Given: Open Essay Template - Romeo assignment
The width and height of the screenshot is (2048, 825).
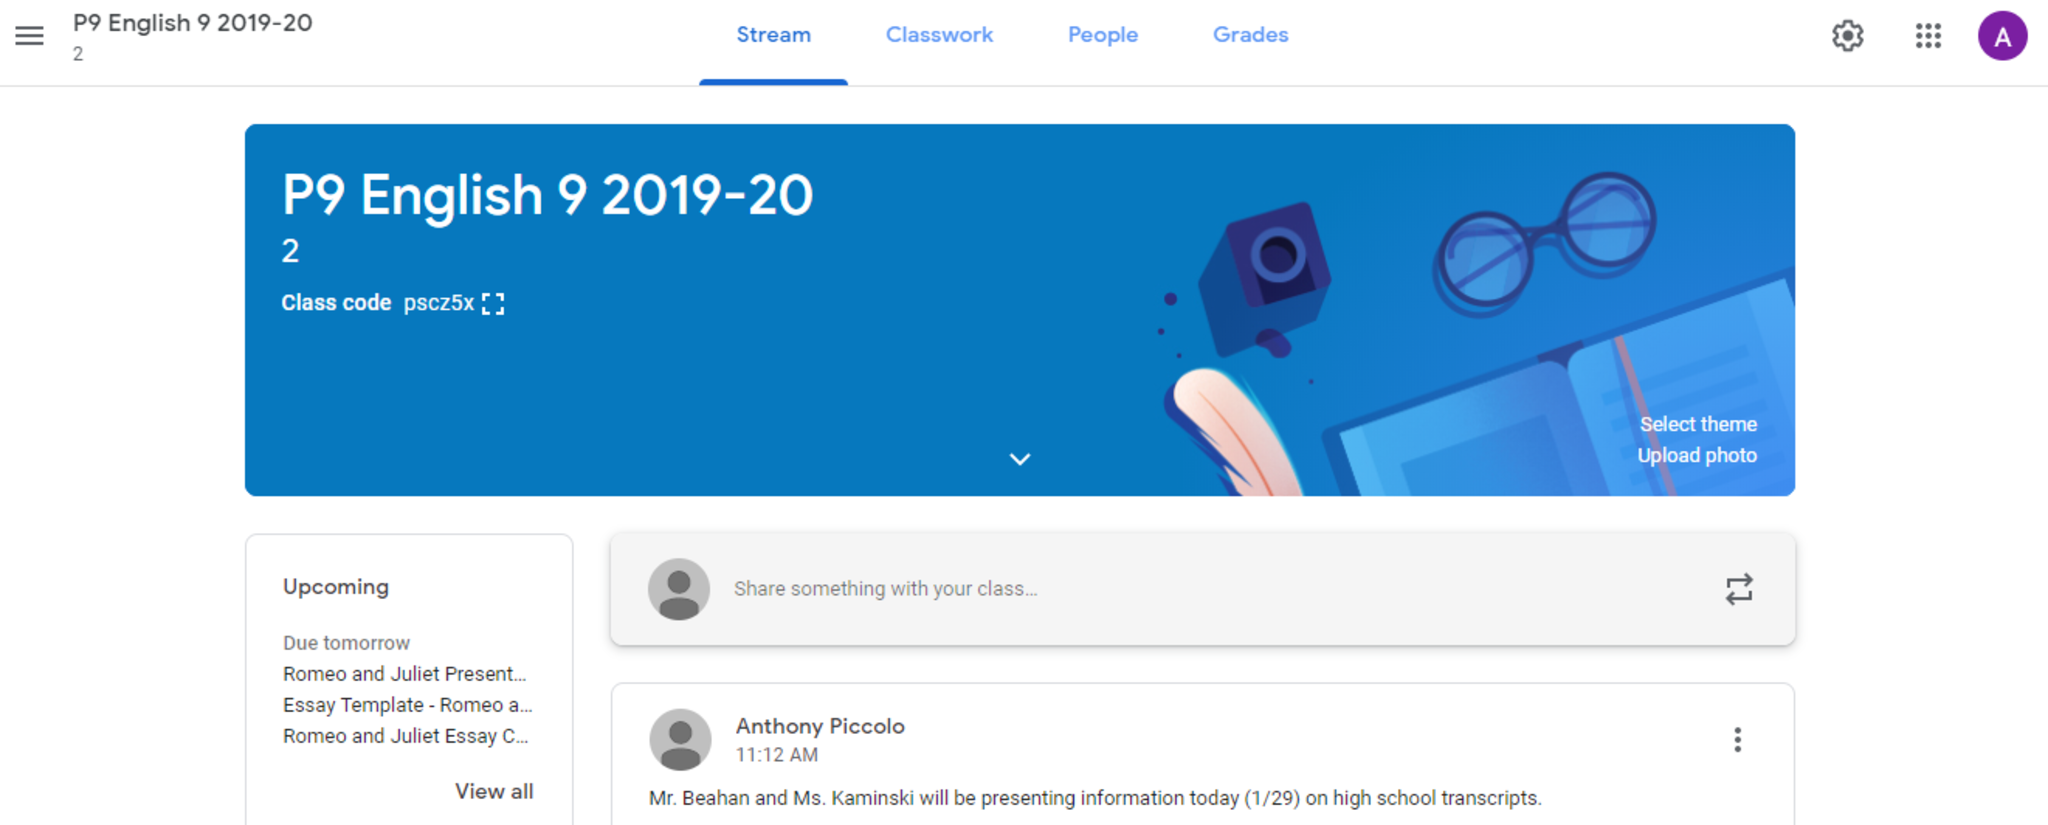Looking at the screenshot, I should [x=407, y=705].
